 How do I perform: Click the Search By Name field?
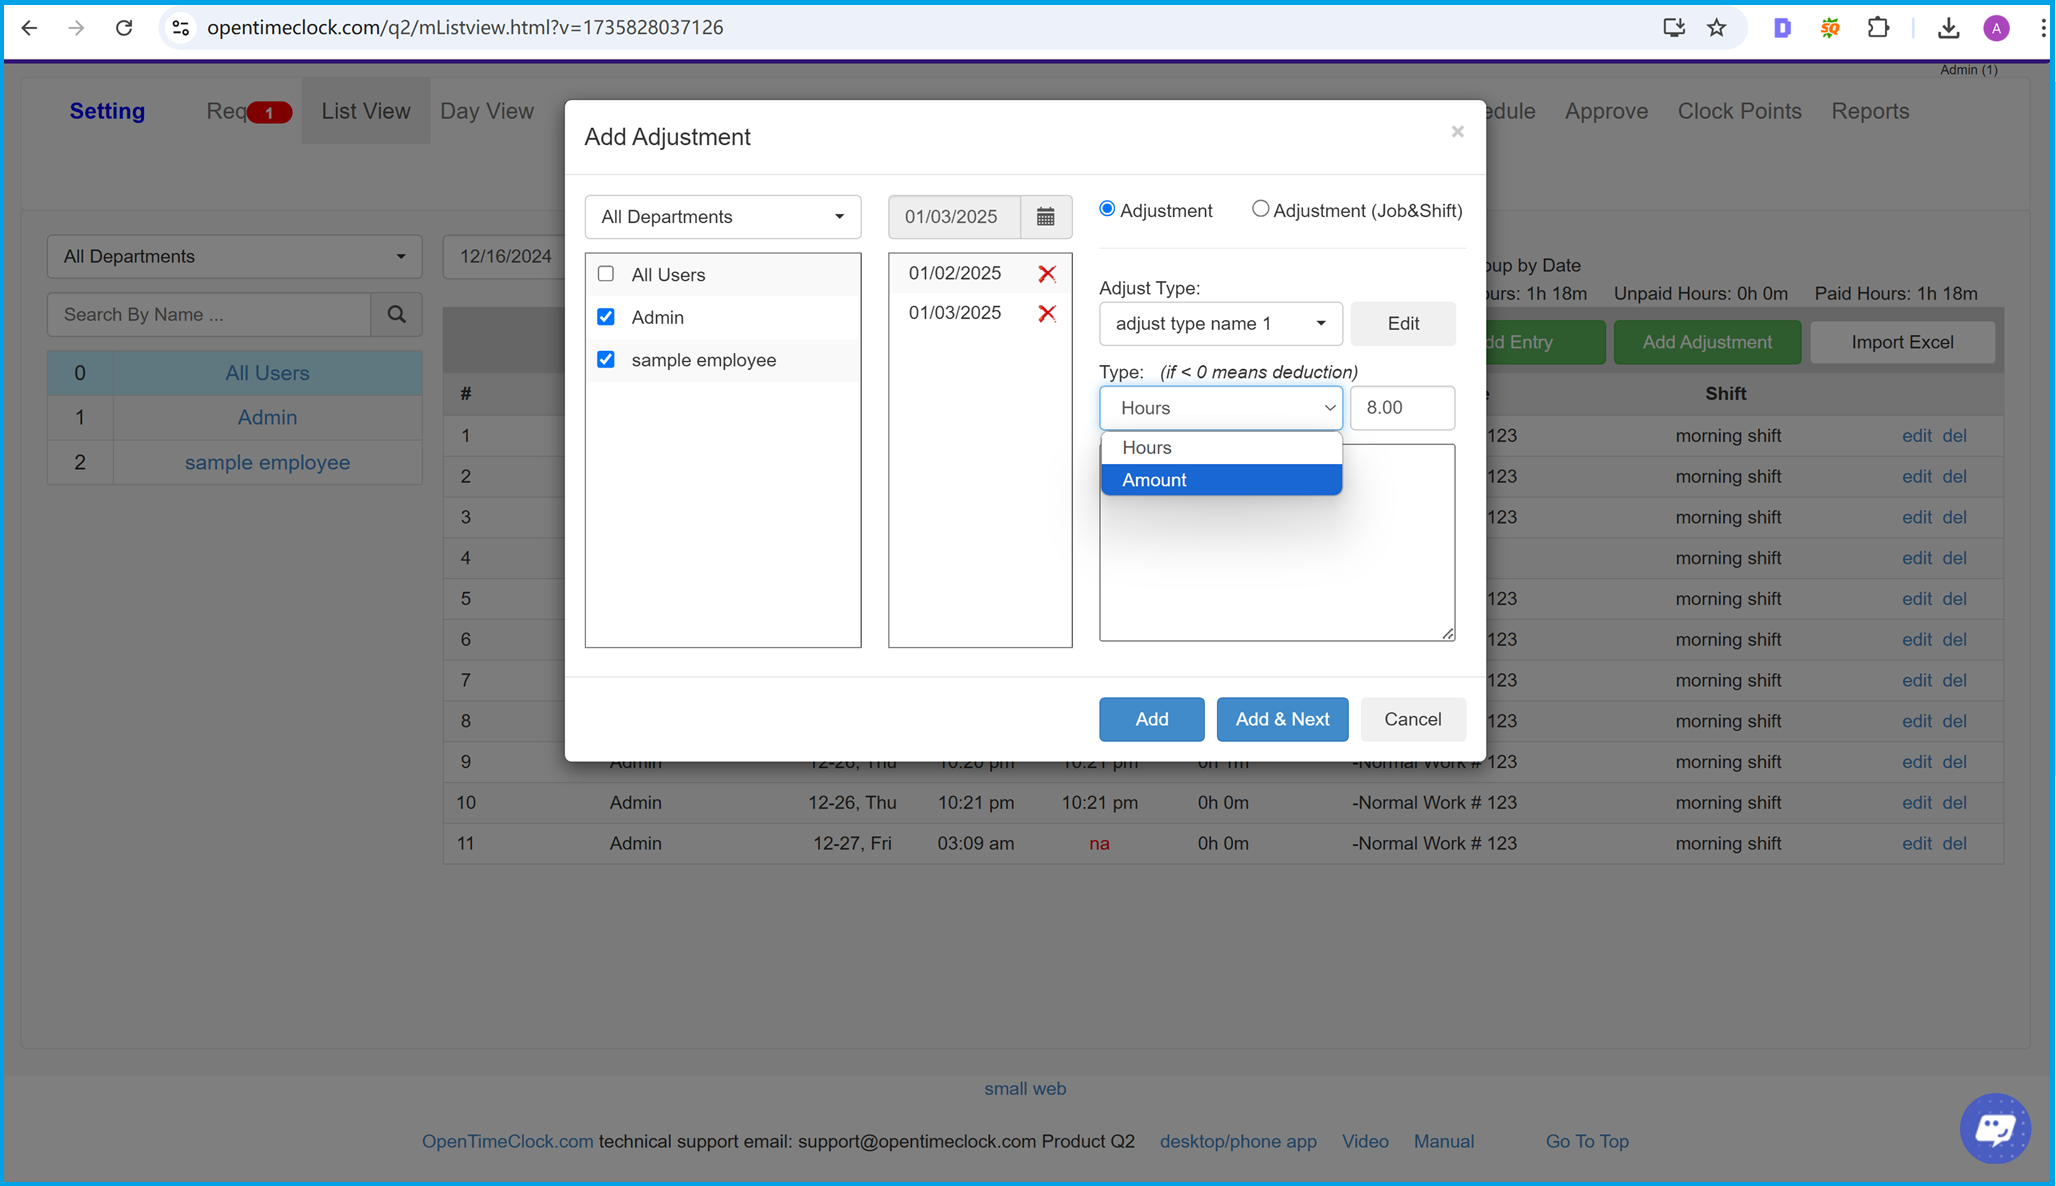(x=209, y=315)
